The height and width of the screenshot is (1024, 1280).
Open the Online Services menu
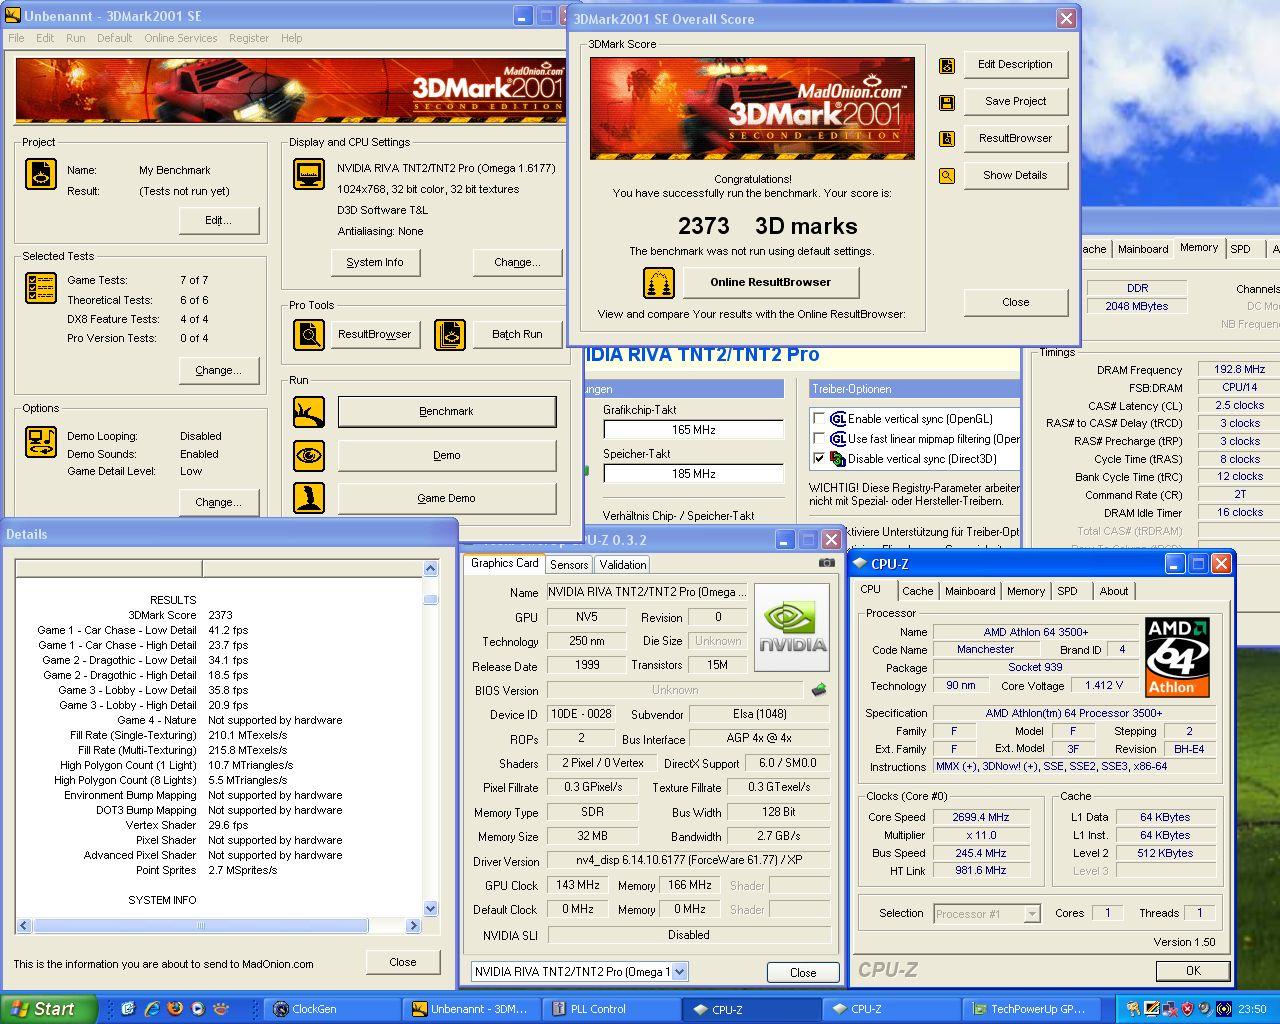180,38
